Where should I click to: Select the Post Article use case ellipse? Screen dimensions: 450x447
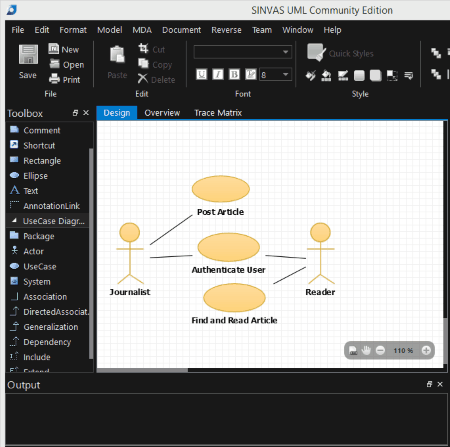[x=221, y=189]
